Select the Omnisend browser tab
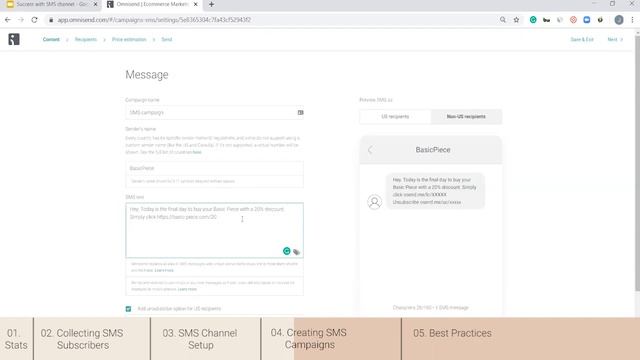The image size is (640, 360). click(152, 4)
